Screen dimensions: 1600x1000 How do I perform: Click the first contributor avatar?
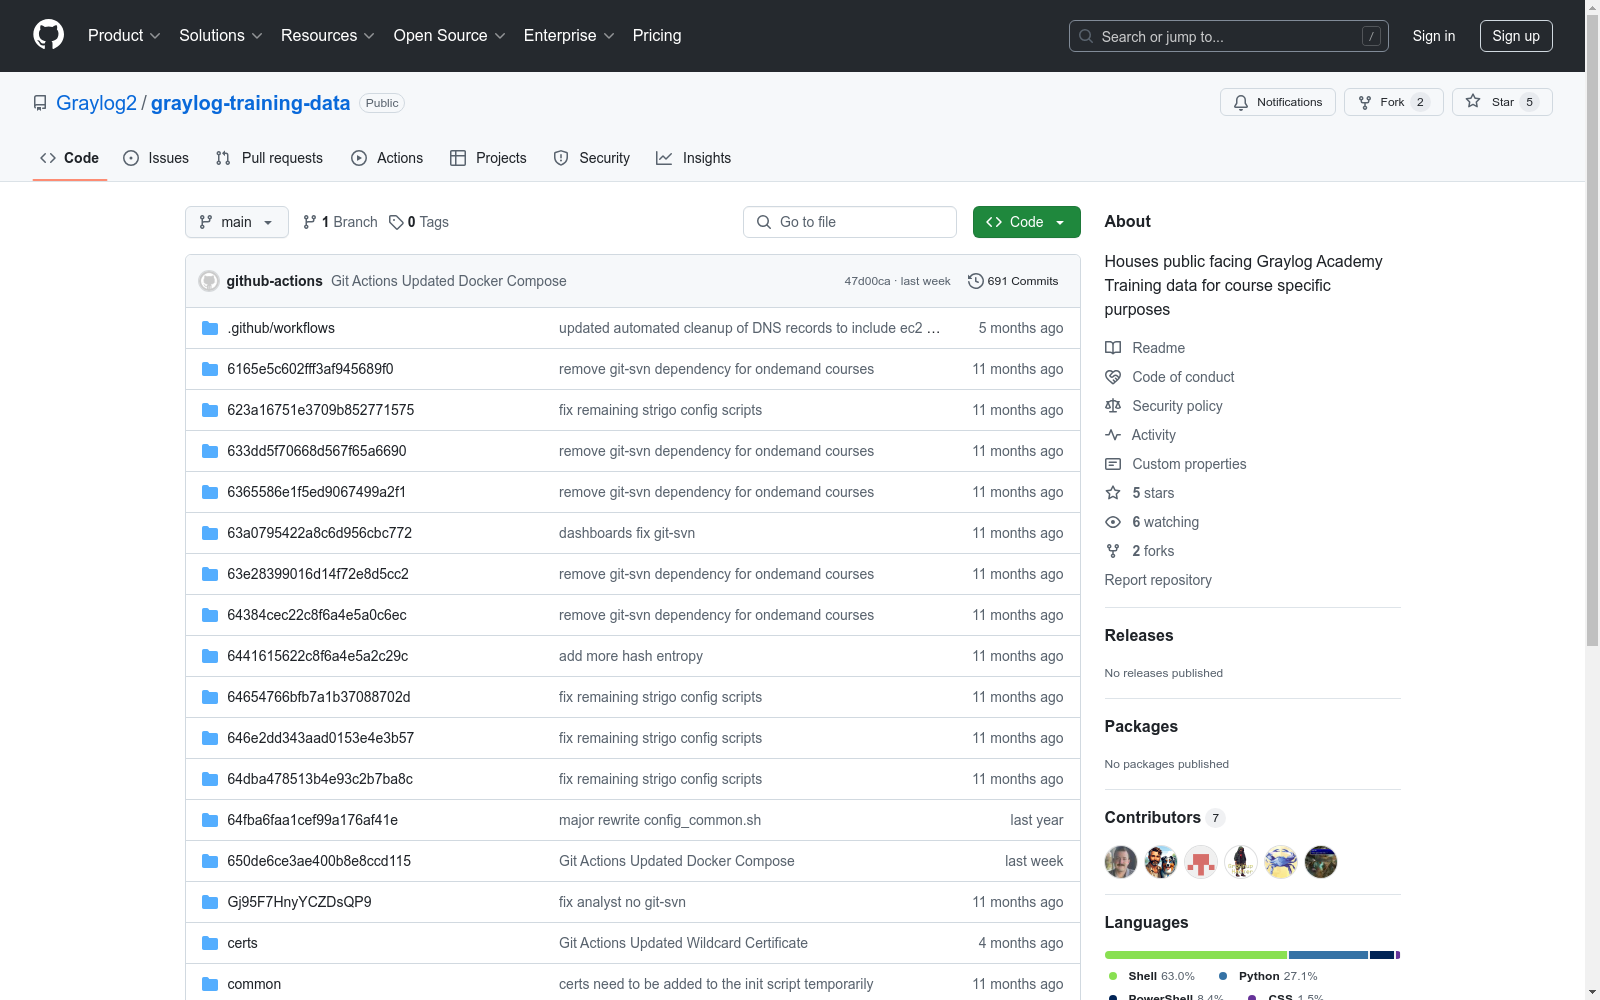(x=1121, y=862)
